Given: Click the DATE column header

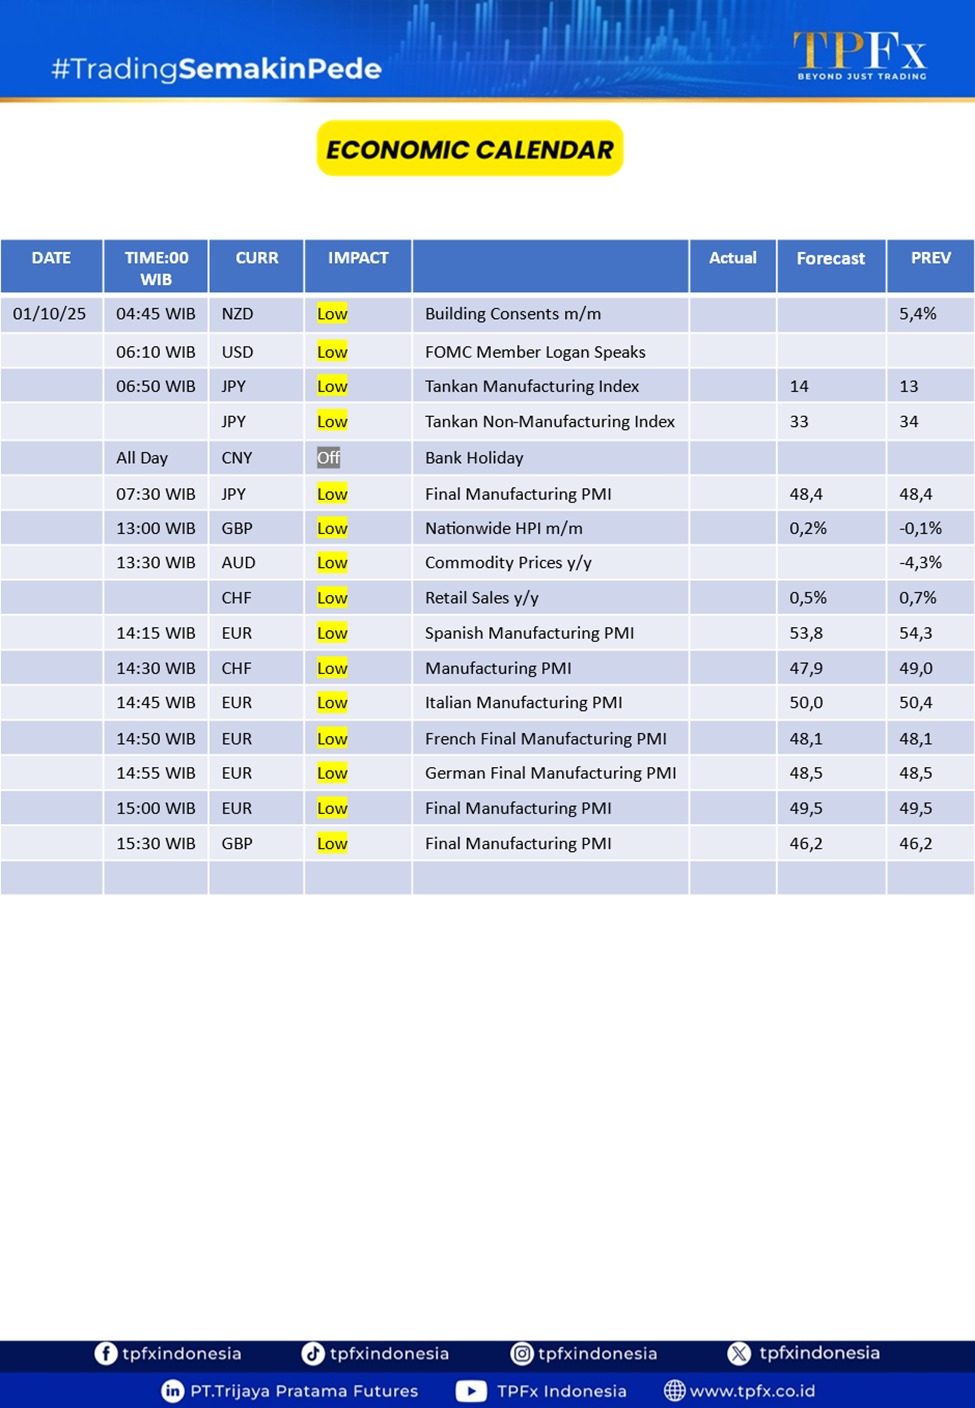Looking at the screenshot, I should click(51, 258).
